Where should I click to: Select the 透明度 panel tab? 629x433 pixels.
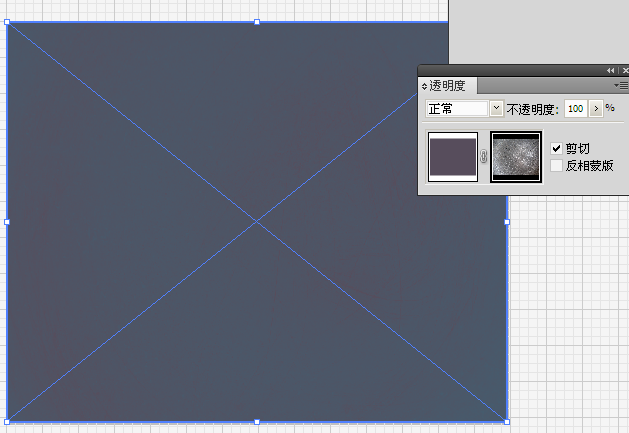pyautogui.click(x=447, y=85)
